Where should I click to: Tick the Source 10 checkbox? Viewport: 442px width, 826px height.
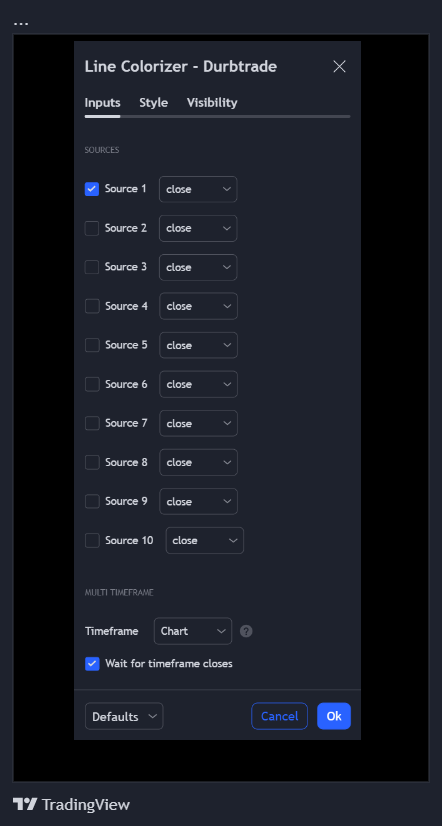[92, 540]
